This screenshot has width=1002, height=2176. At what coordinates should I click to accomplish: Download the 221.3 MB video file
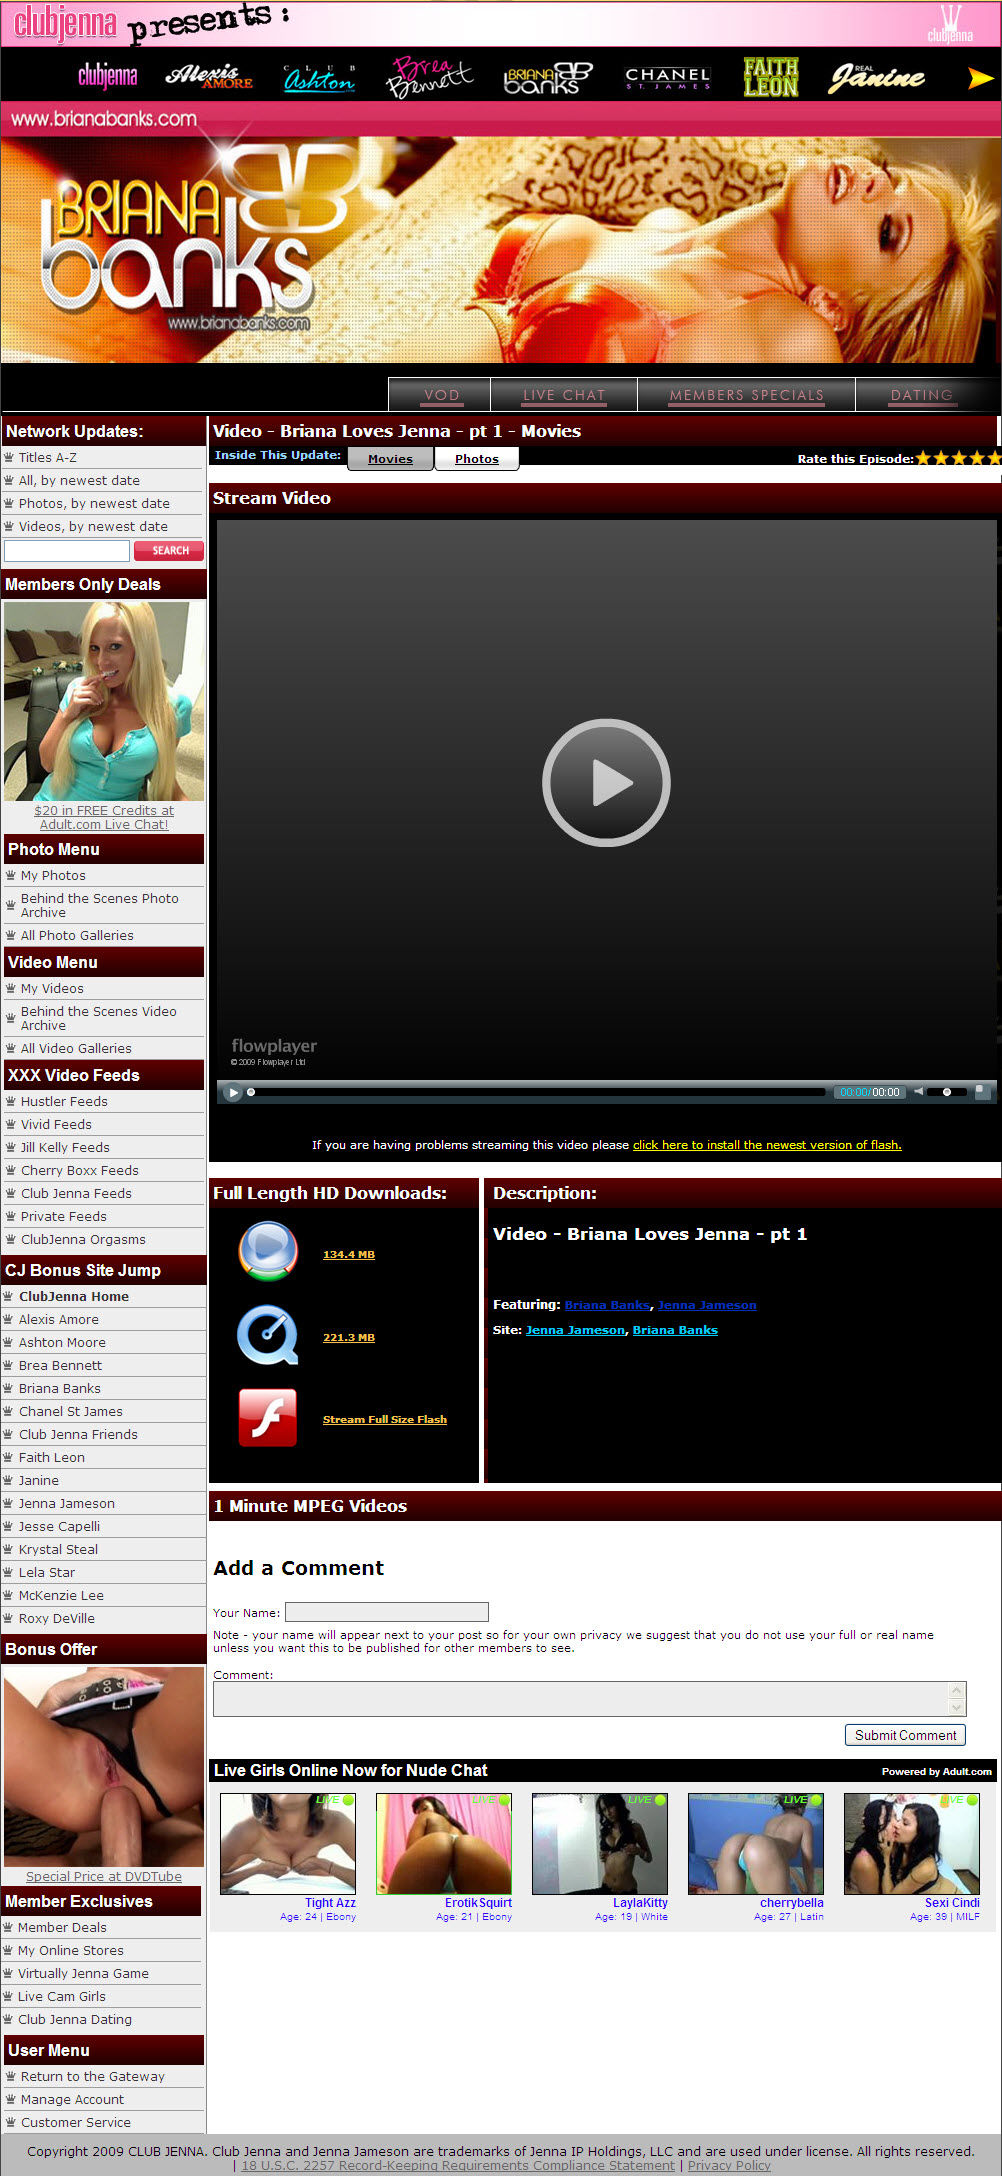349,1337
